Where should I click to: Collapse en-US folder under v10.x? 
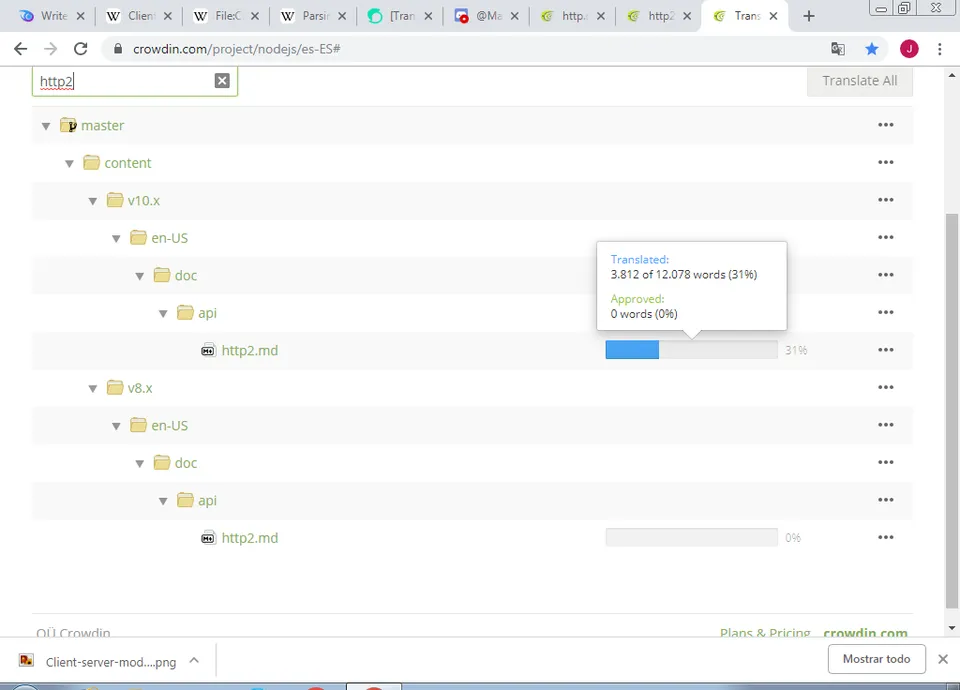[x=116, y=239]
